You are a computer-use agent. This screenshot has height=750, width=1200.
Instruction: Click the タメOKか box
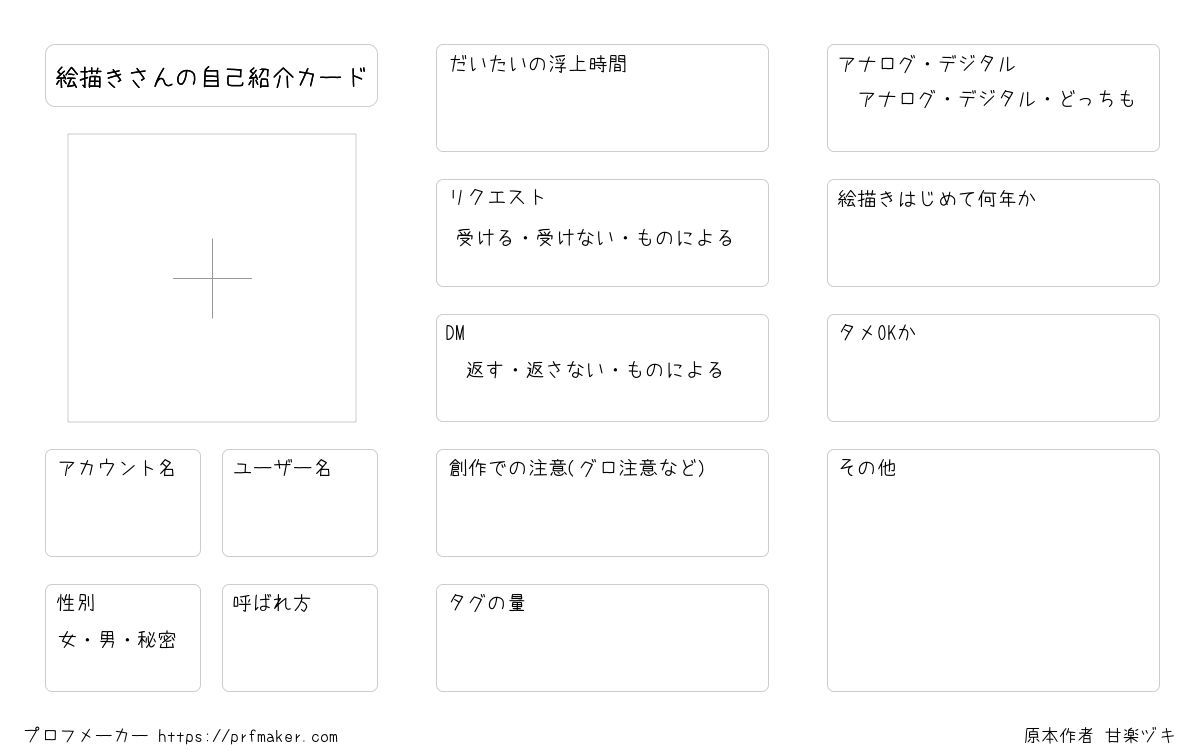[993, 368]
